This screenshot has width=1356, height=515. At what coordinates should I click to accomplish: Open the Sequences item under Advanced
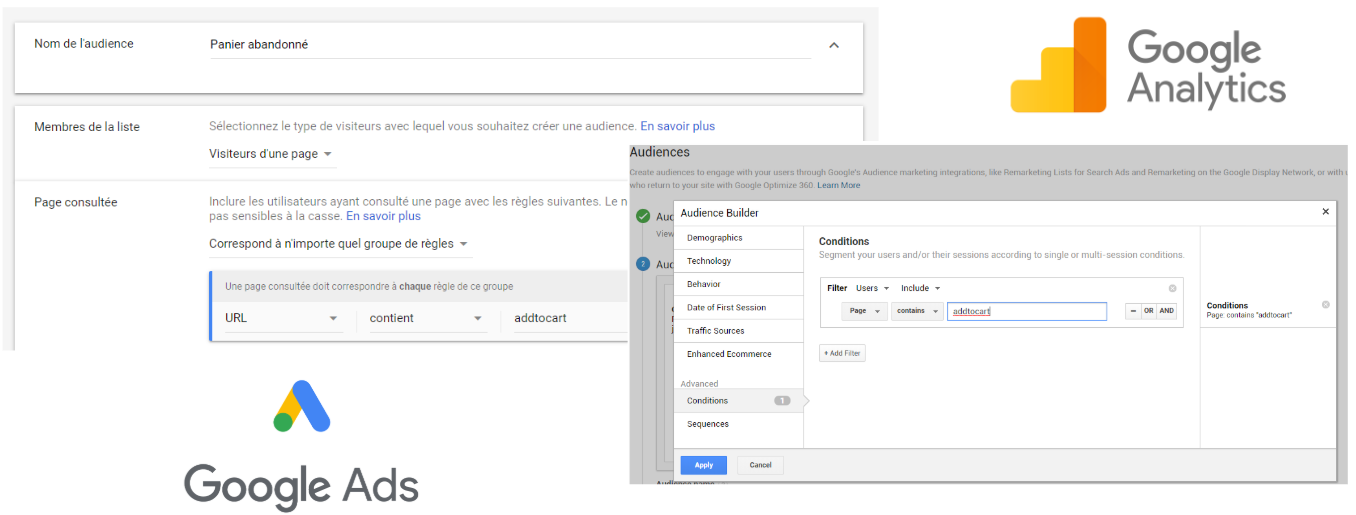pyautogui.click(x=739, y=424)
